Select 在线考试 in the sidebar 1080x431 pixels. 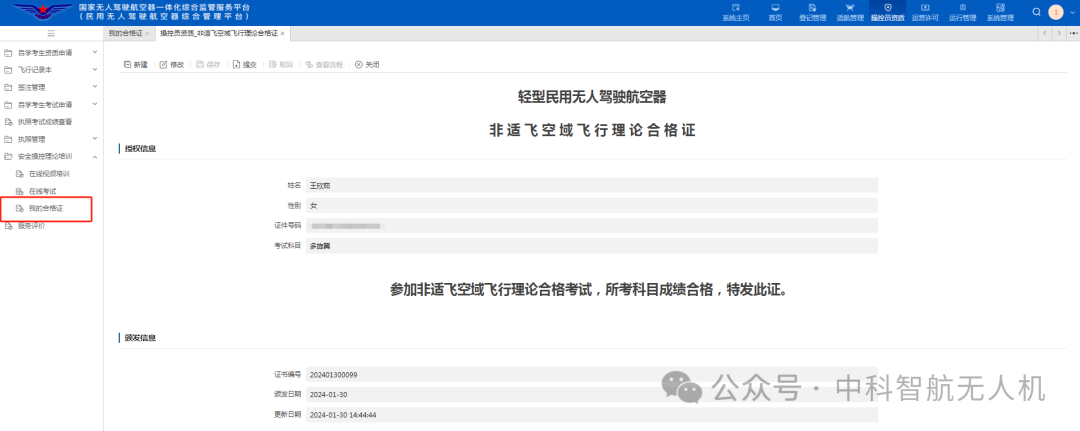(x=42, y=191)
